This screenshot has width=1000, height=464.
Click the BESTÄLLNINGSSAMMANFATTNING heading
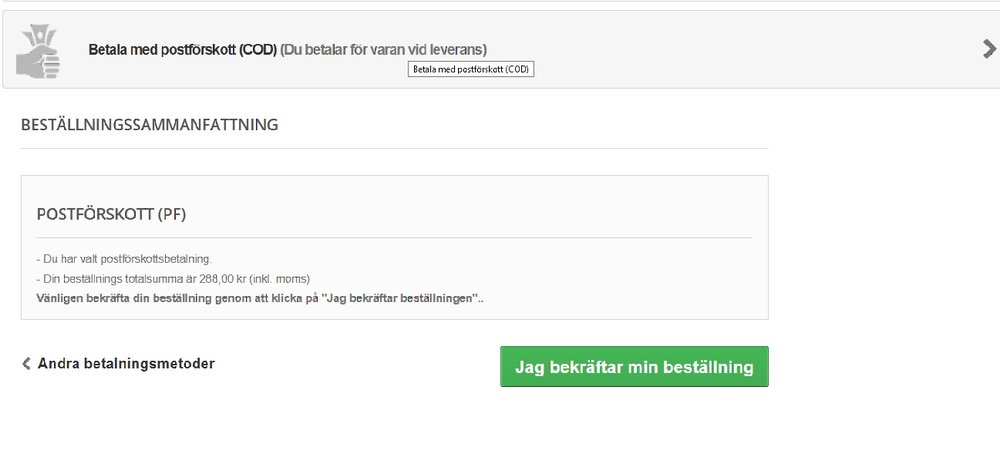[149, 124]
